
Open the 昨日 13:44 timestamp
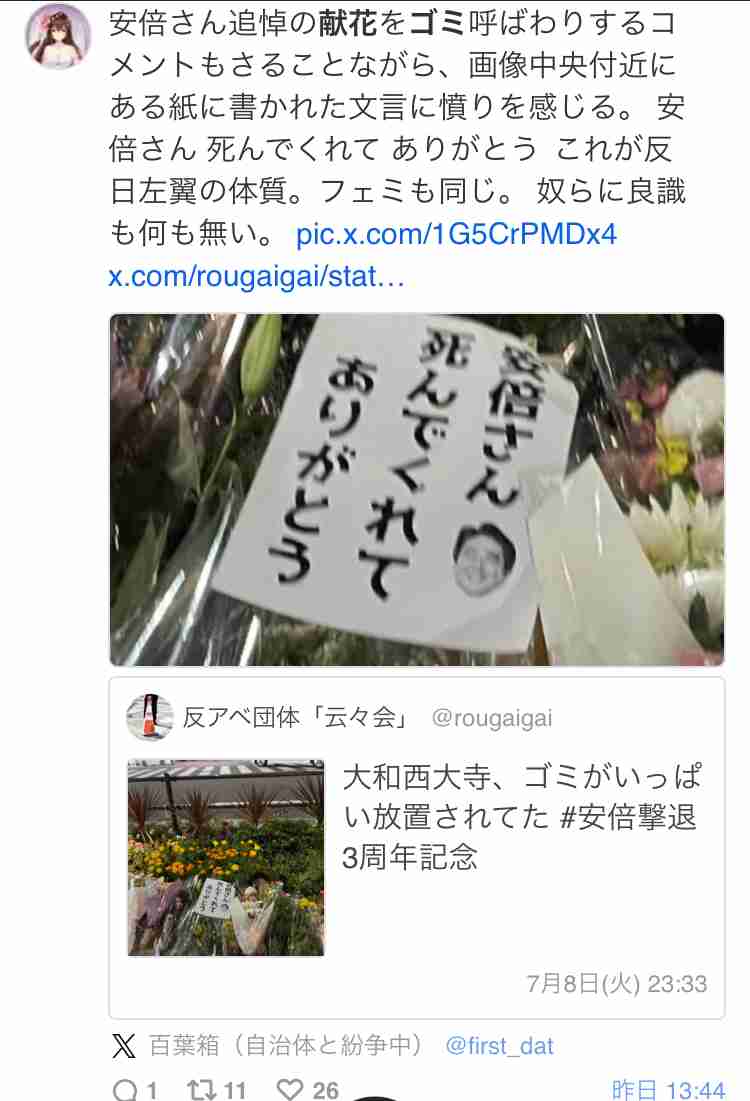(668, 1090)
